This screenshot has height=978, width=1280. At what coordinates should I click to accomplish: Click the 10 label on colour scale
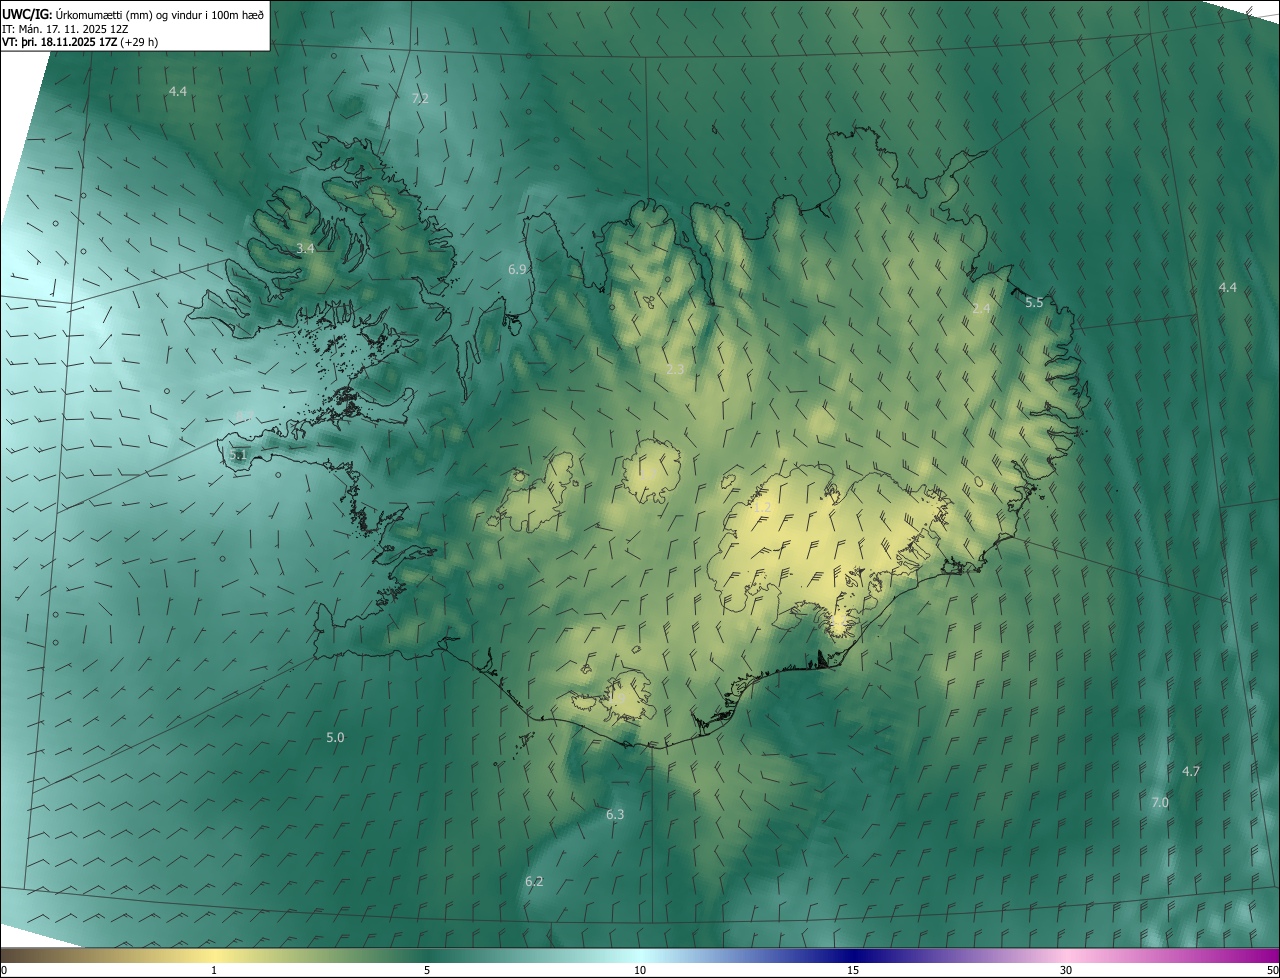click(640, 971)
